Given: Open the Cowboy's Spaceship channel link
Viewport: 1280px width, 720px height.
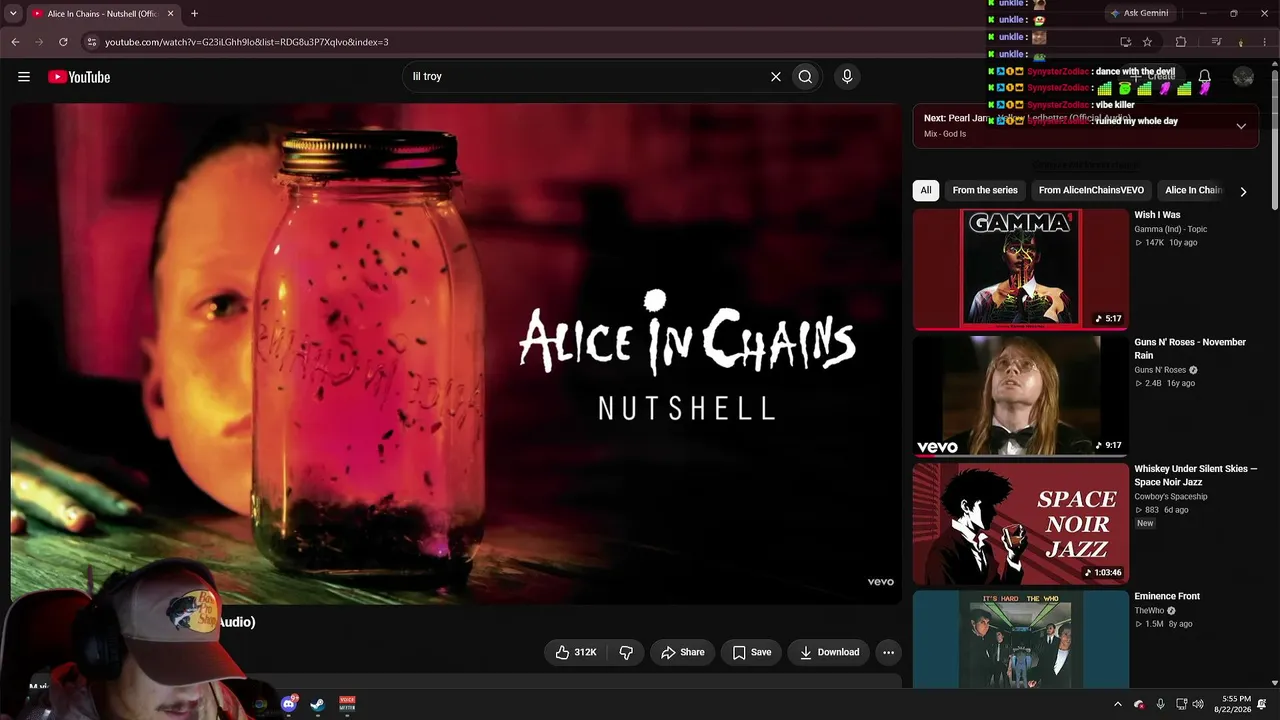Looking at the screenshot, I should click(x=1171, y=497).
